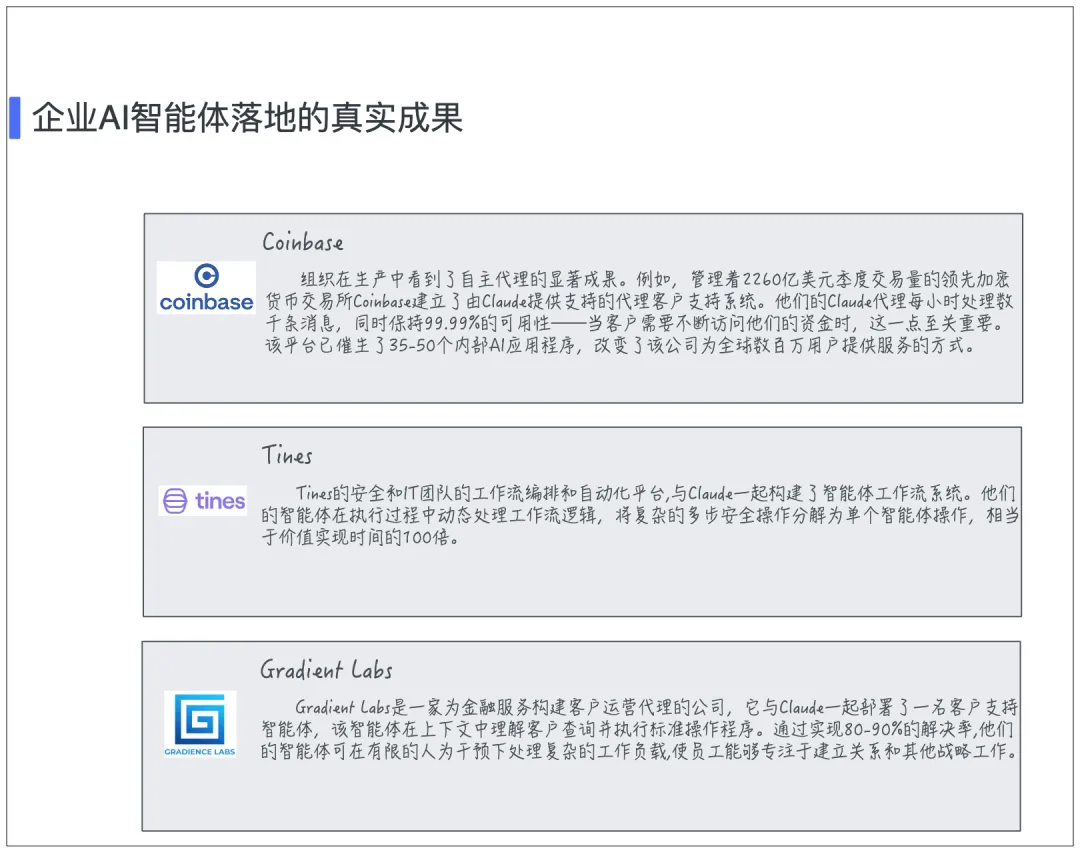Screen dimensions: 1080x852
Task: Select the Tines card heading
Action: (x=287, y=455)
